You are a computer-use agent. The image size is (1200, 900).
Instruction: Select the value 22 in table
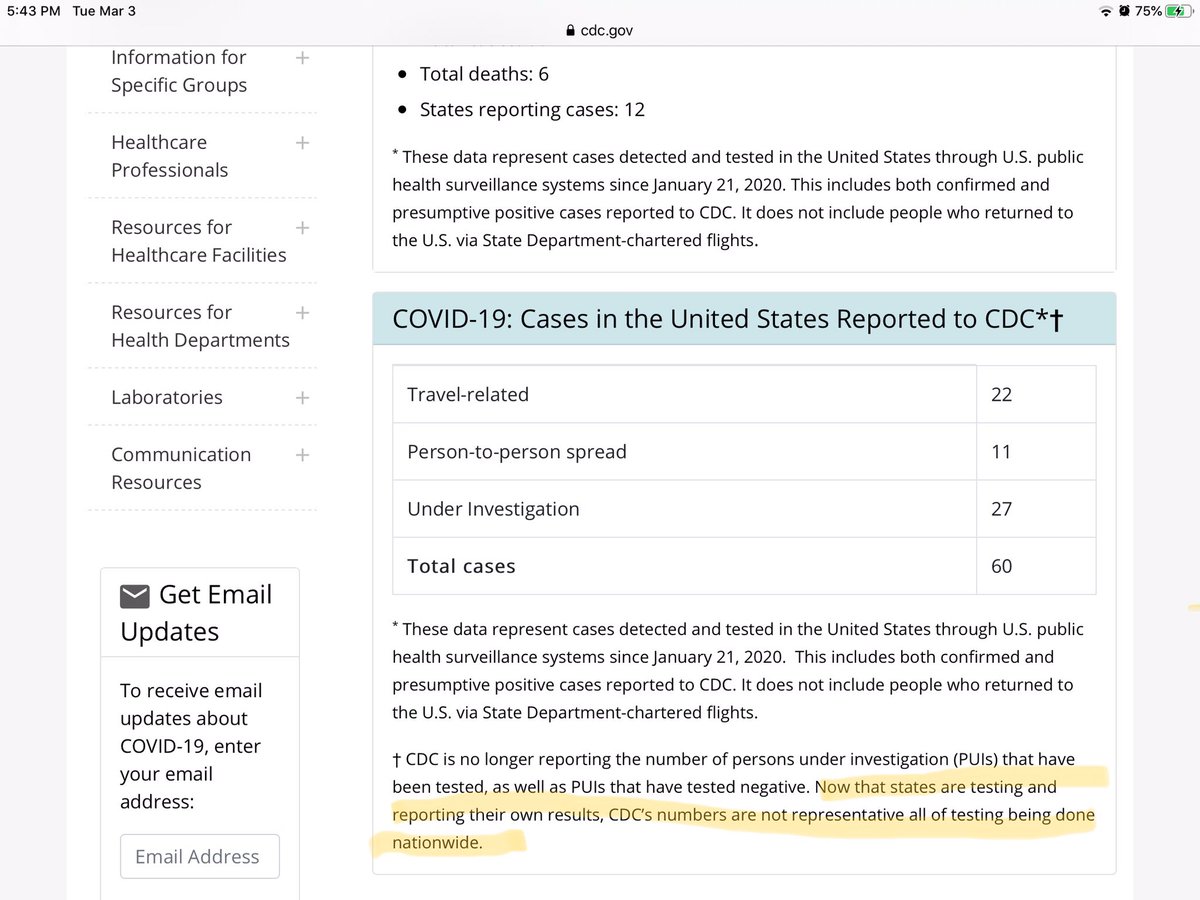point(1001,394)
